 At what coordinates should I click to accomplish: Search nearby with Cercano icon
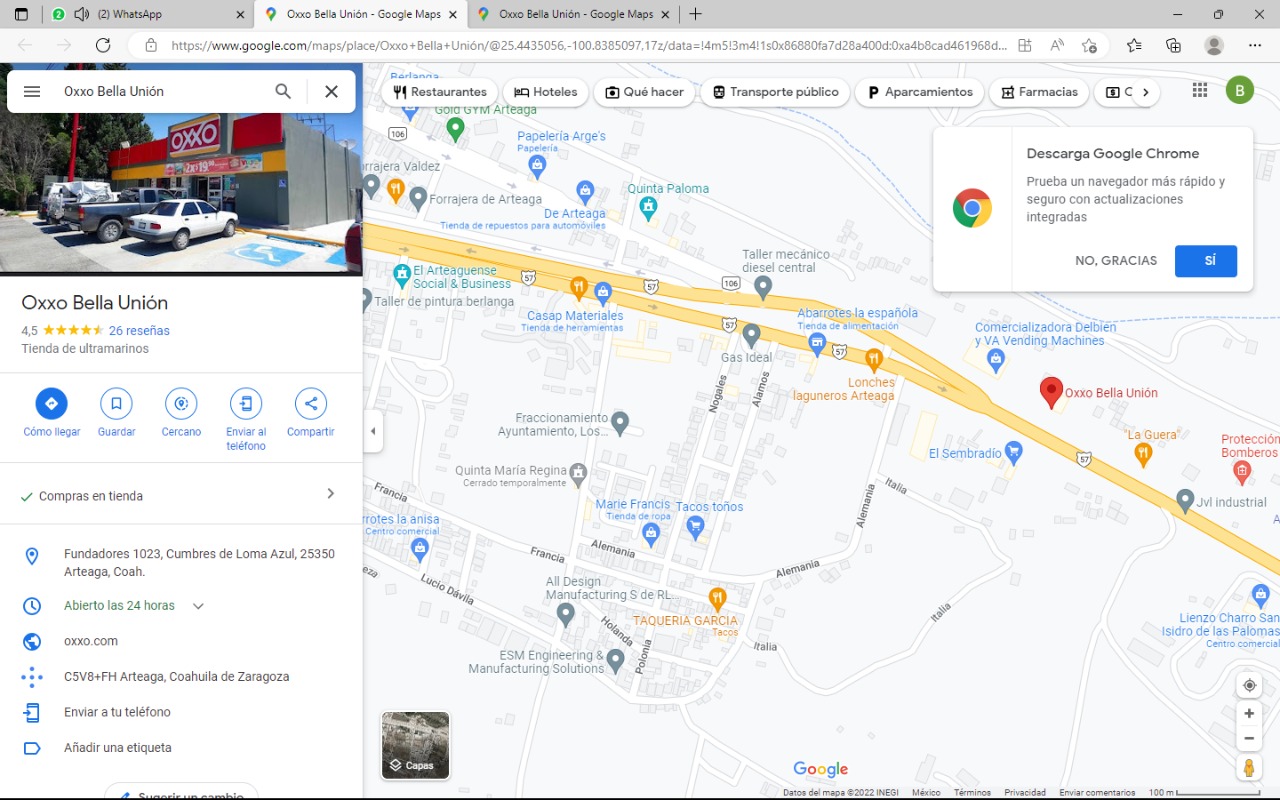181,404
